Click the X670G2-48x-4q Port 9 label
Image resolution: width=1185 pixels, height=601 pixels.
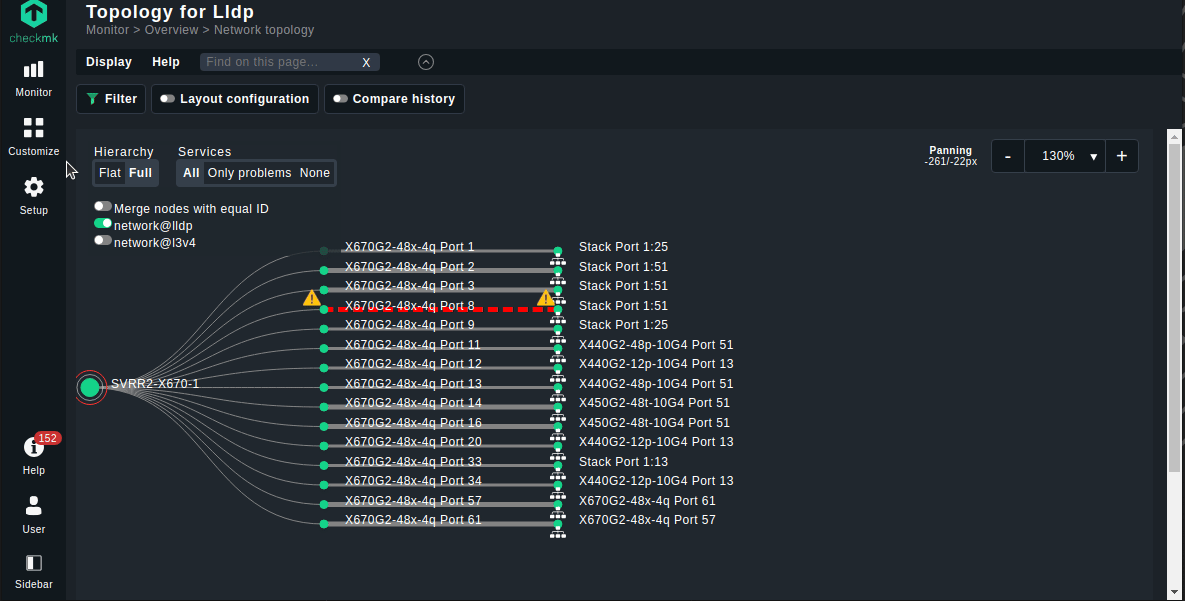coord(410,325)
